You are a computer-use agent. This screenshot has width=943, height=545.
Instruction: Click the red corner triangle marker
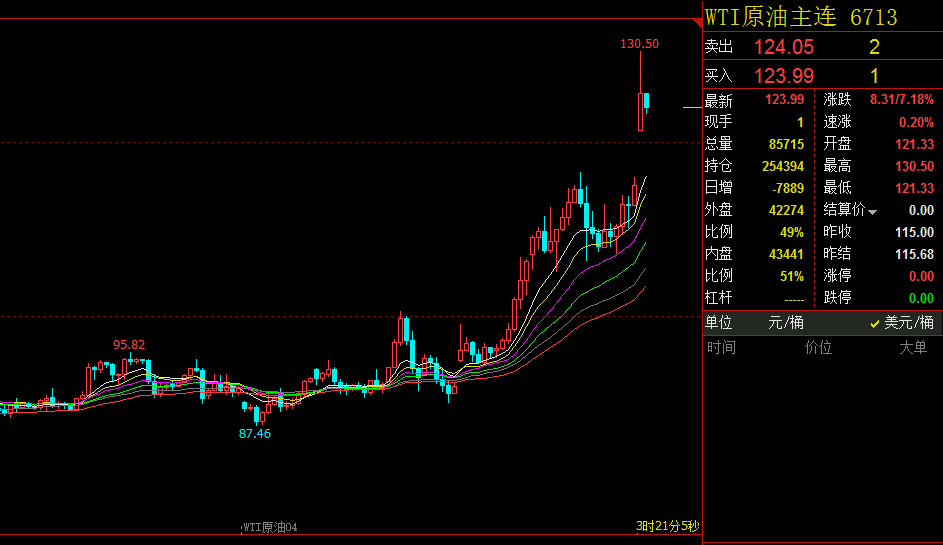point(698,23)
